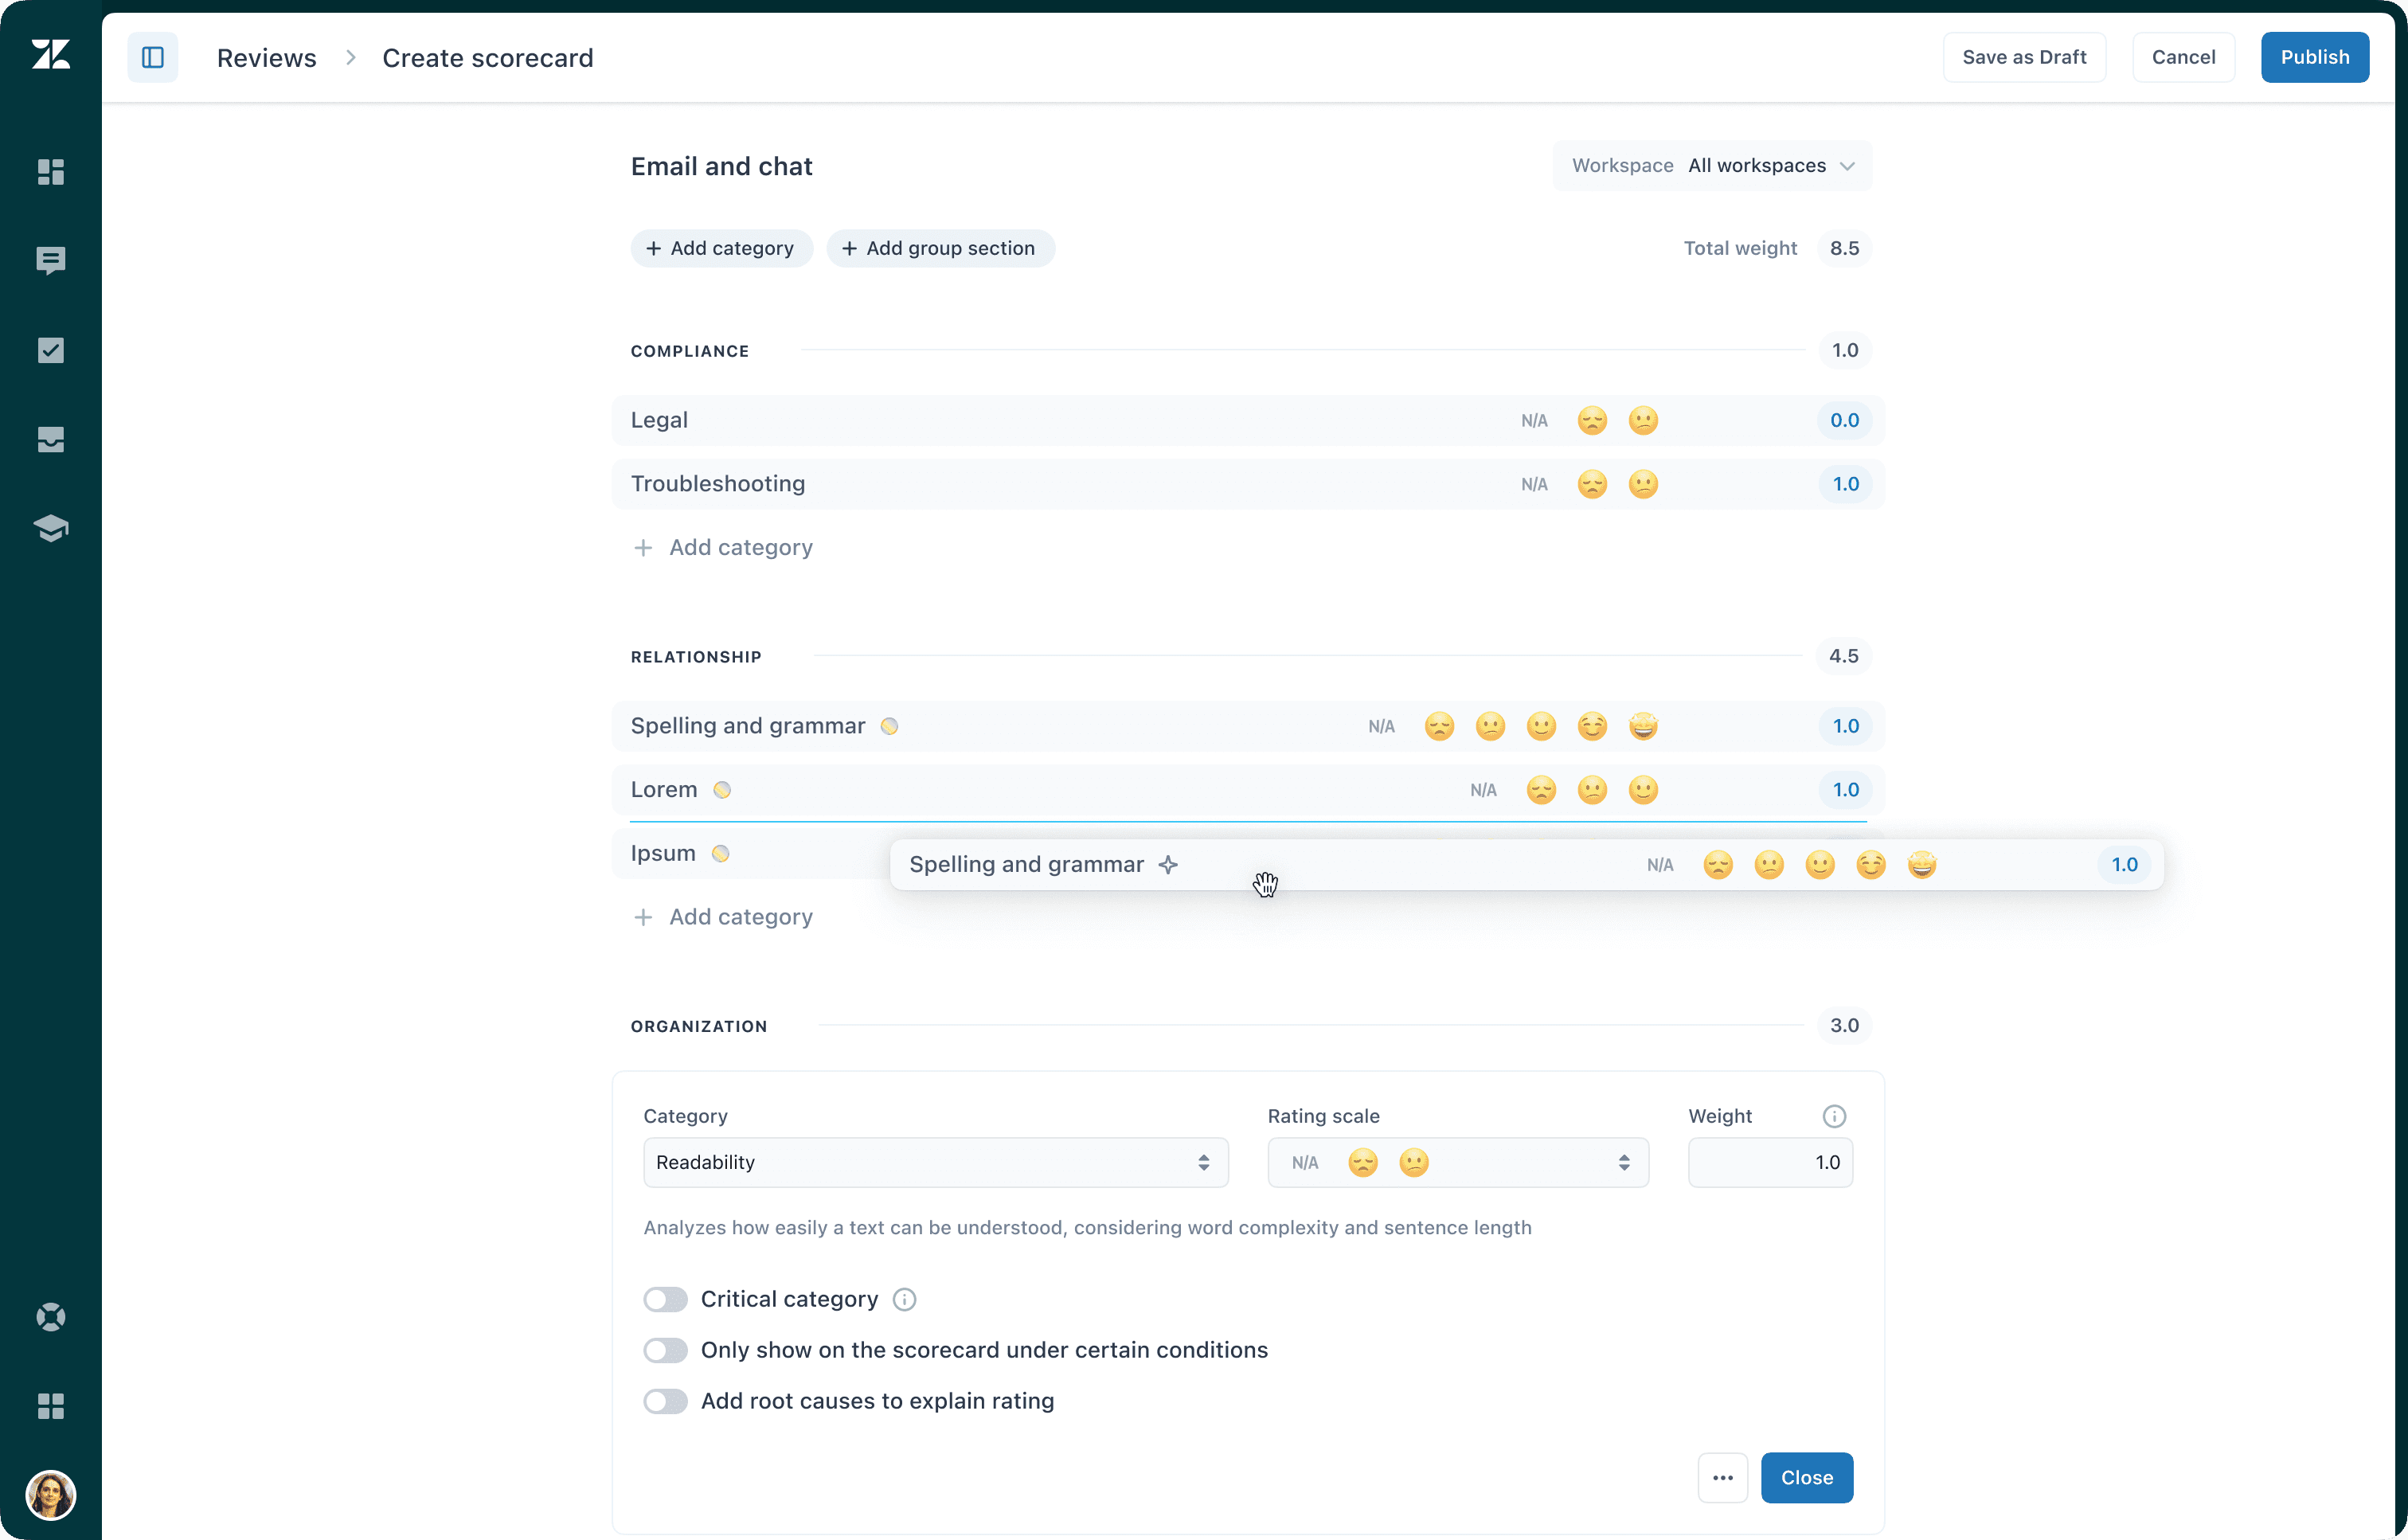Enable Add root causes toggle
This screenshot has height=1540, width=2408.
(x=665, y=1401)
